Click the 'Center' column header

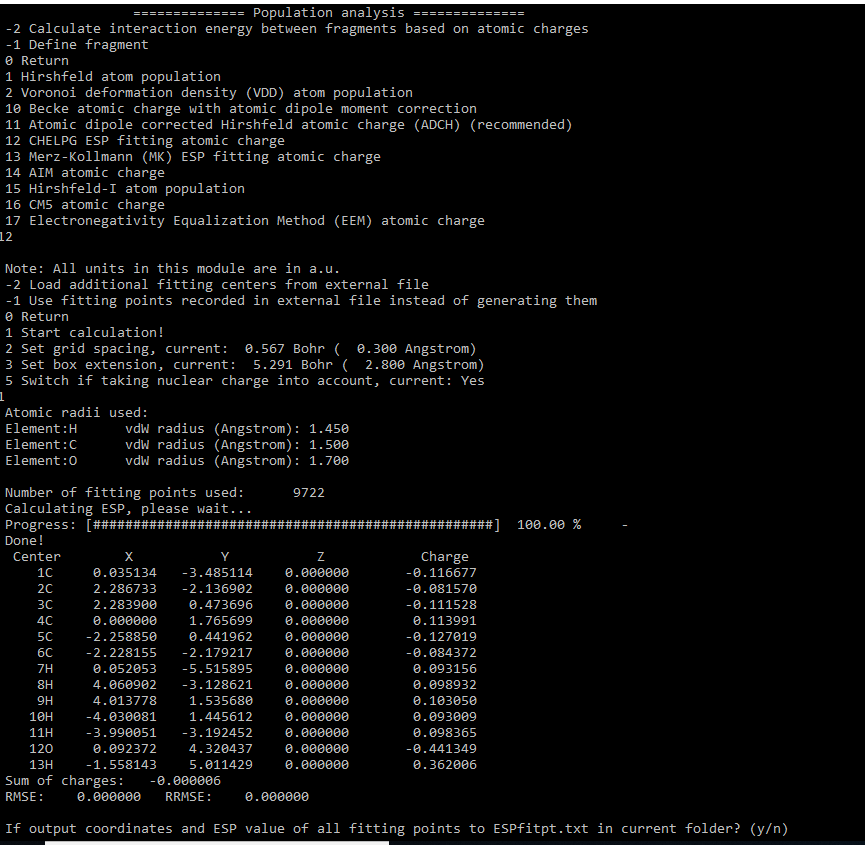click(36, 557)
